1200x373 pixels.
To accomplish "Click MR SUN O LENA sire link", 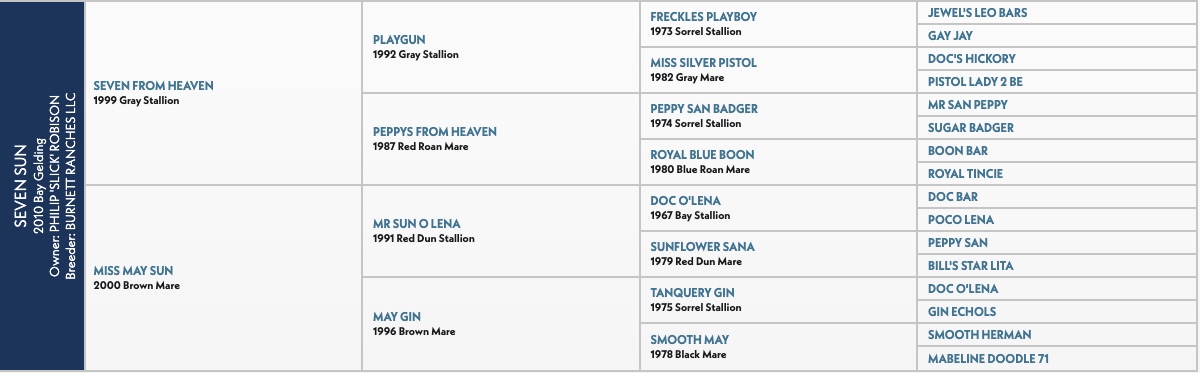I will (416, 224).
